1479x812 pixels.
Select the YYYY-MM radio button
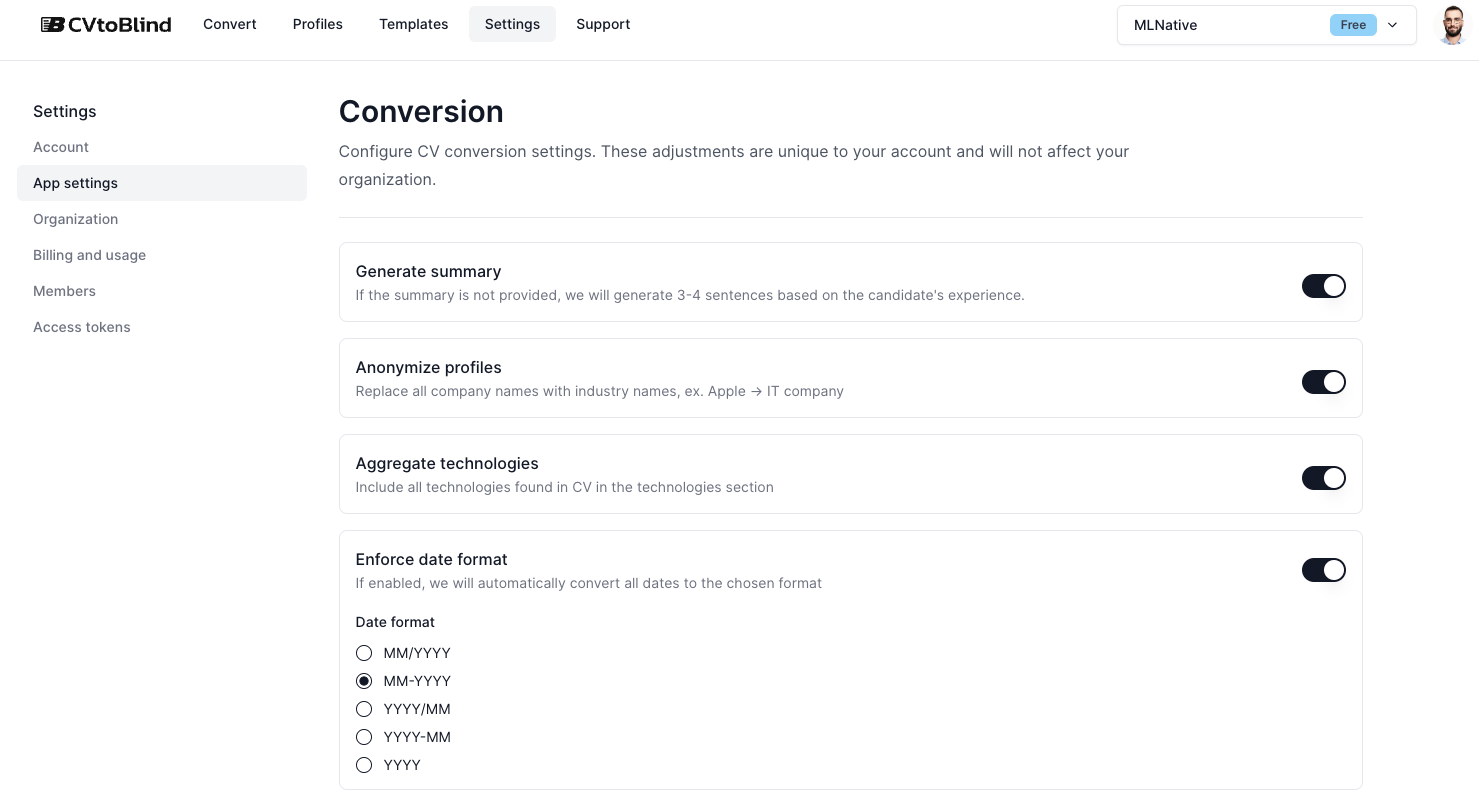364,737
